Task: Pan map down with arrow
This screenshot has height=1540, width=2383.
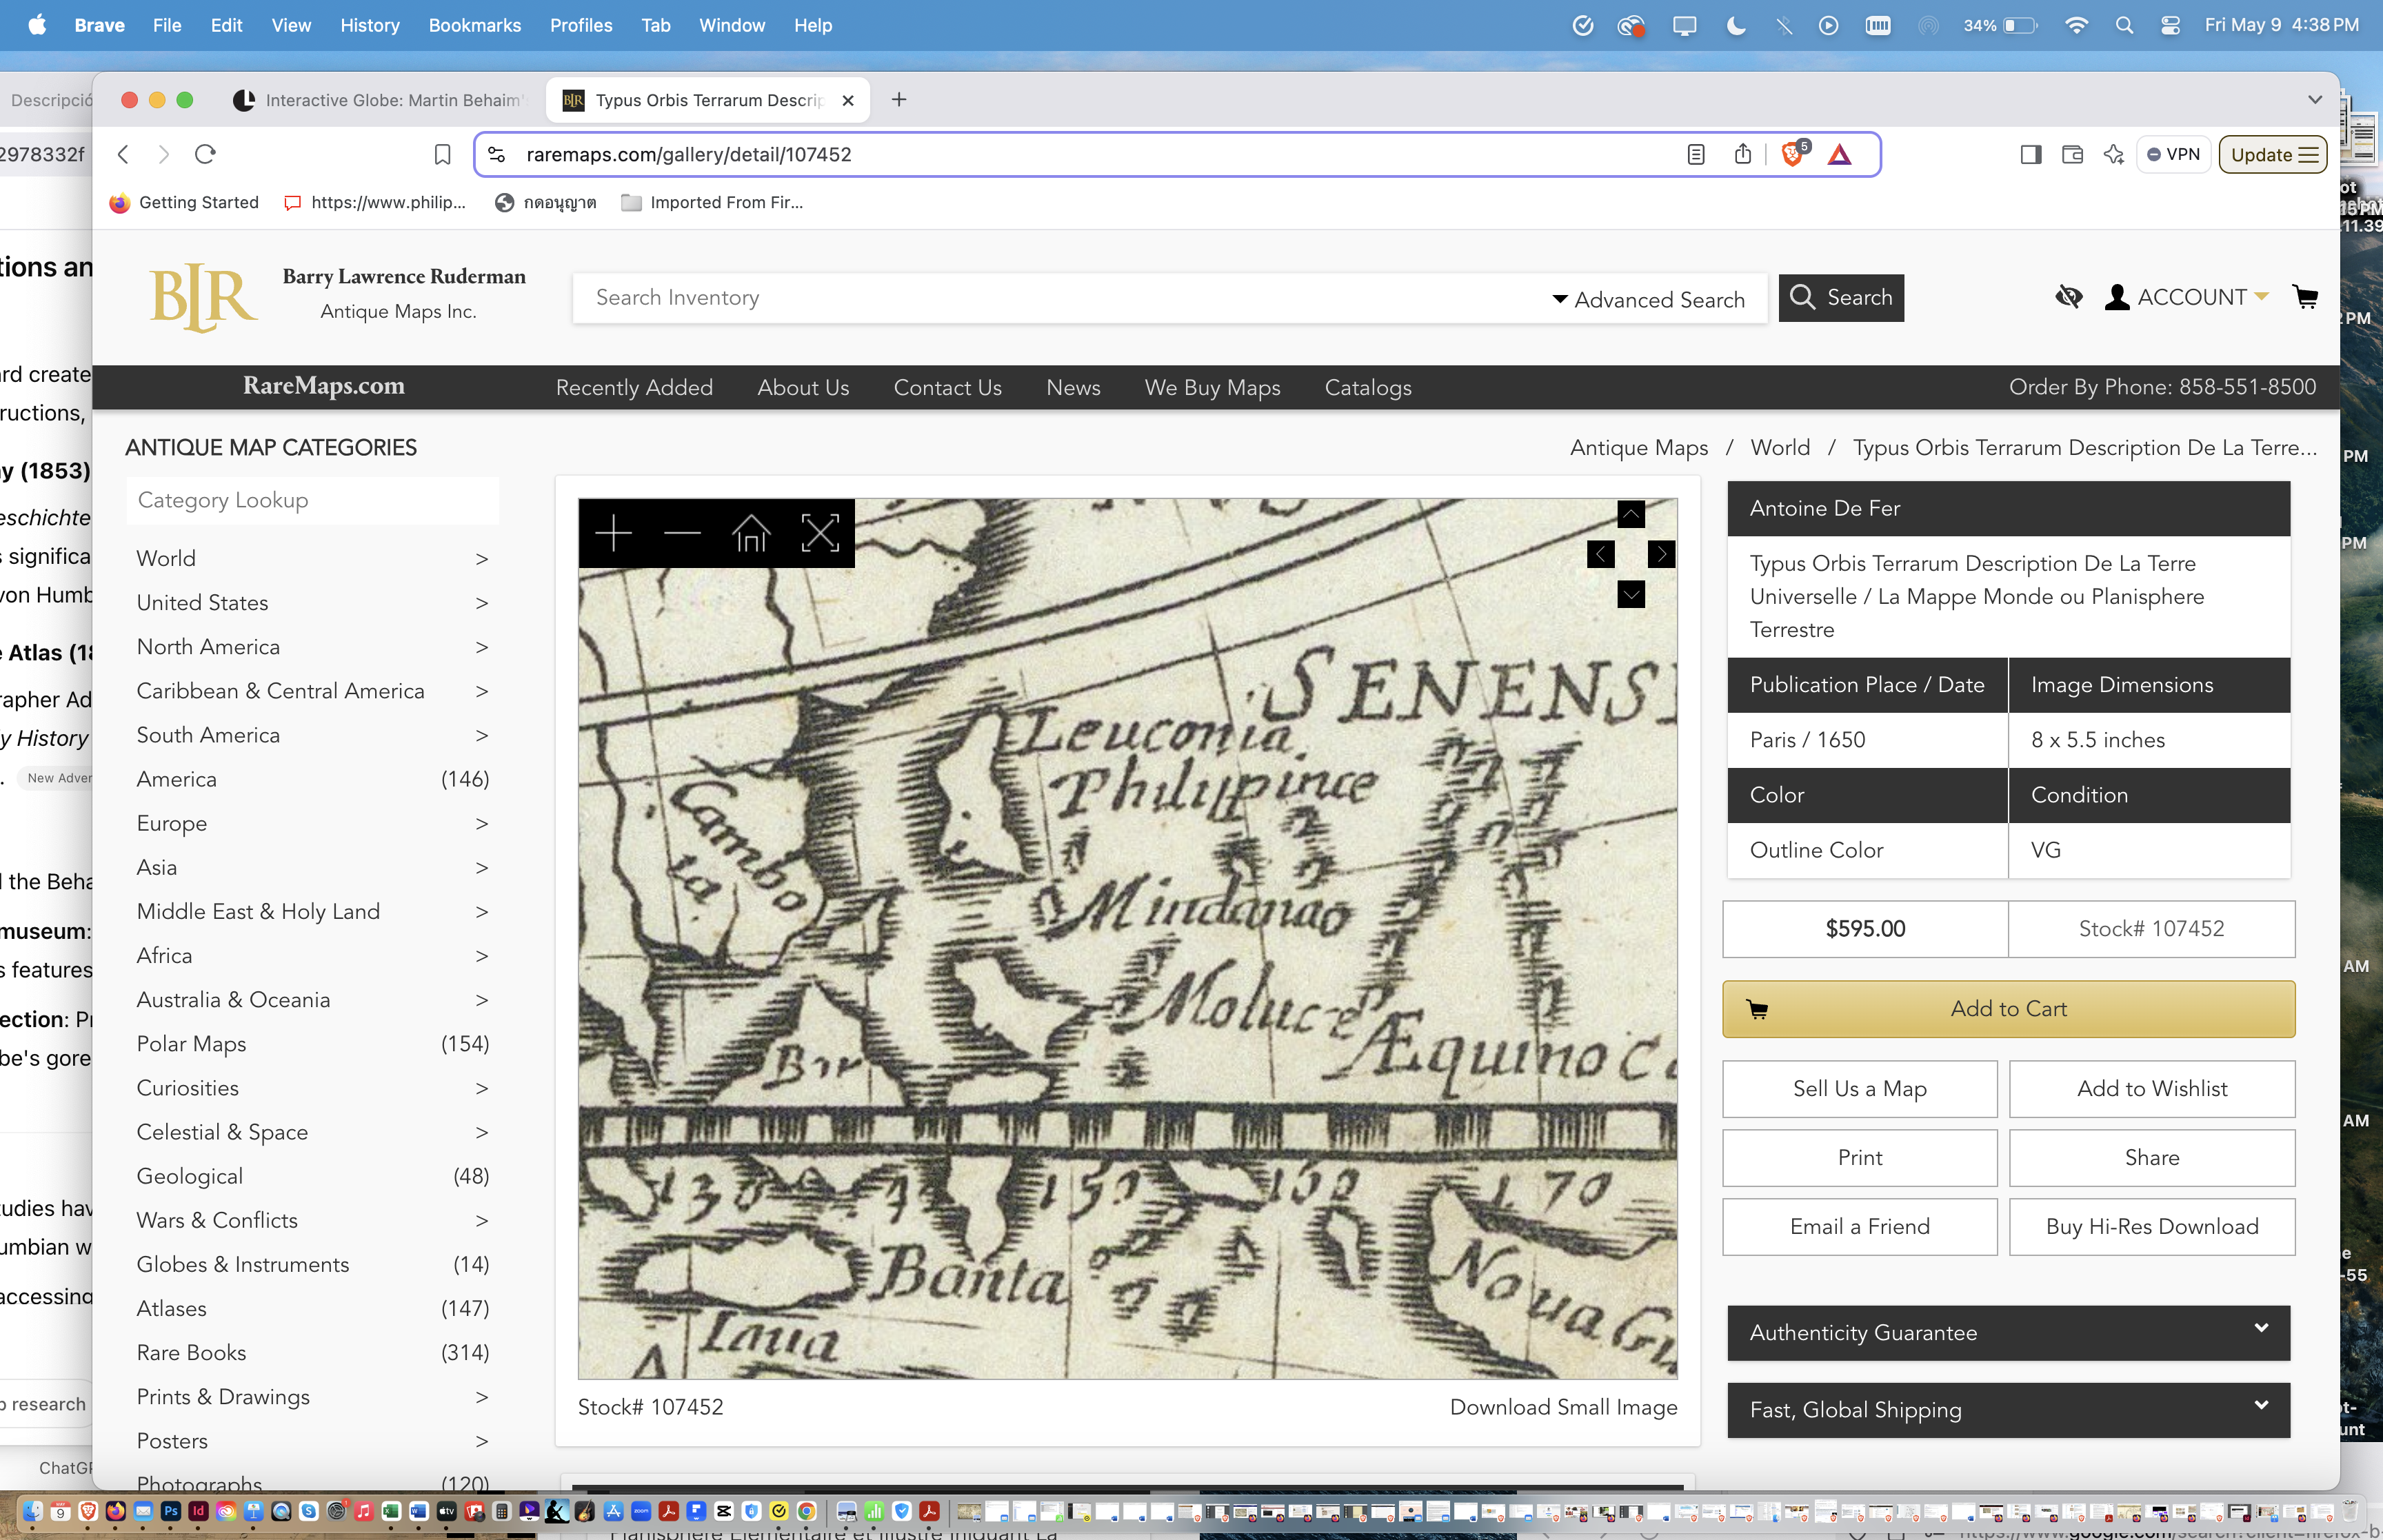Action: [x=1631, y=595]
